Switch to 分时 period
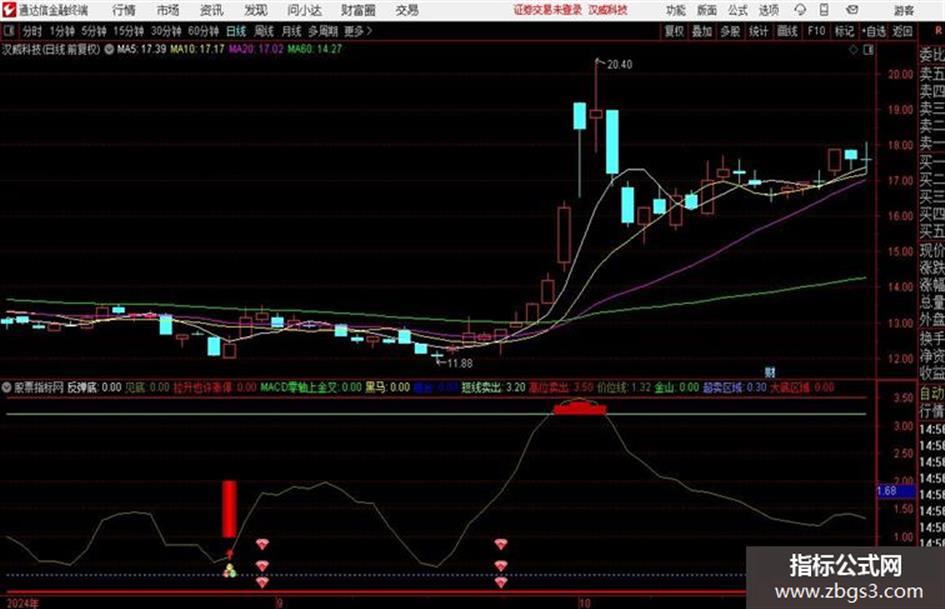Viewport: 945px width, 609px height. (33, 31)
